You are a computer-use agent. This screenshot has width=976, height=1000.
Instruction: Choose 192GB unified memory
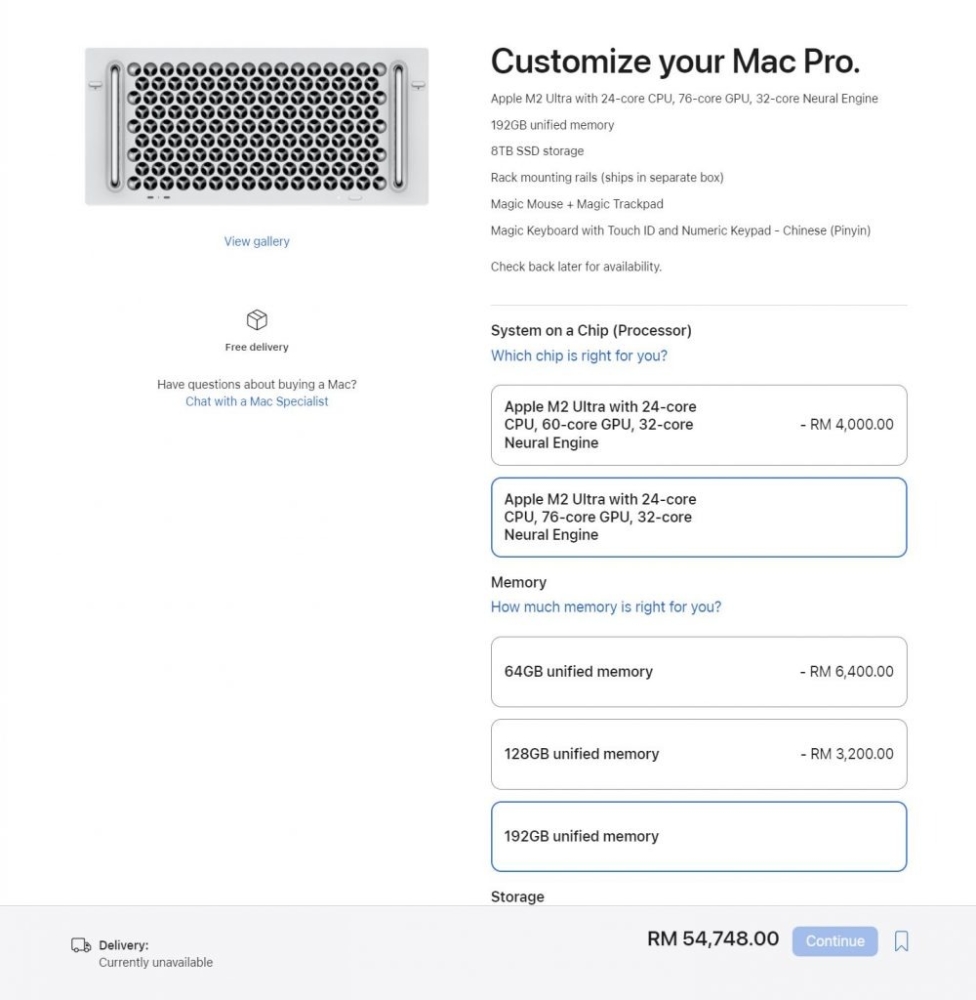[699, 836]
